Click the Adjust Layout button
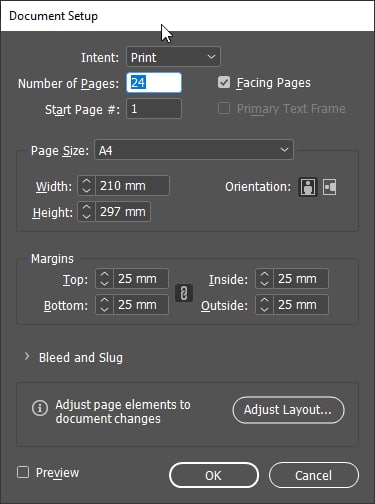Image resolution: width=375 pixels, height=504 pixels. click(288, 410)
